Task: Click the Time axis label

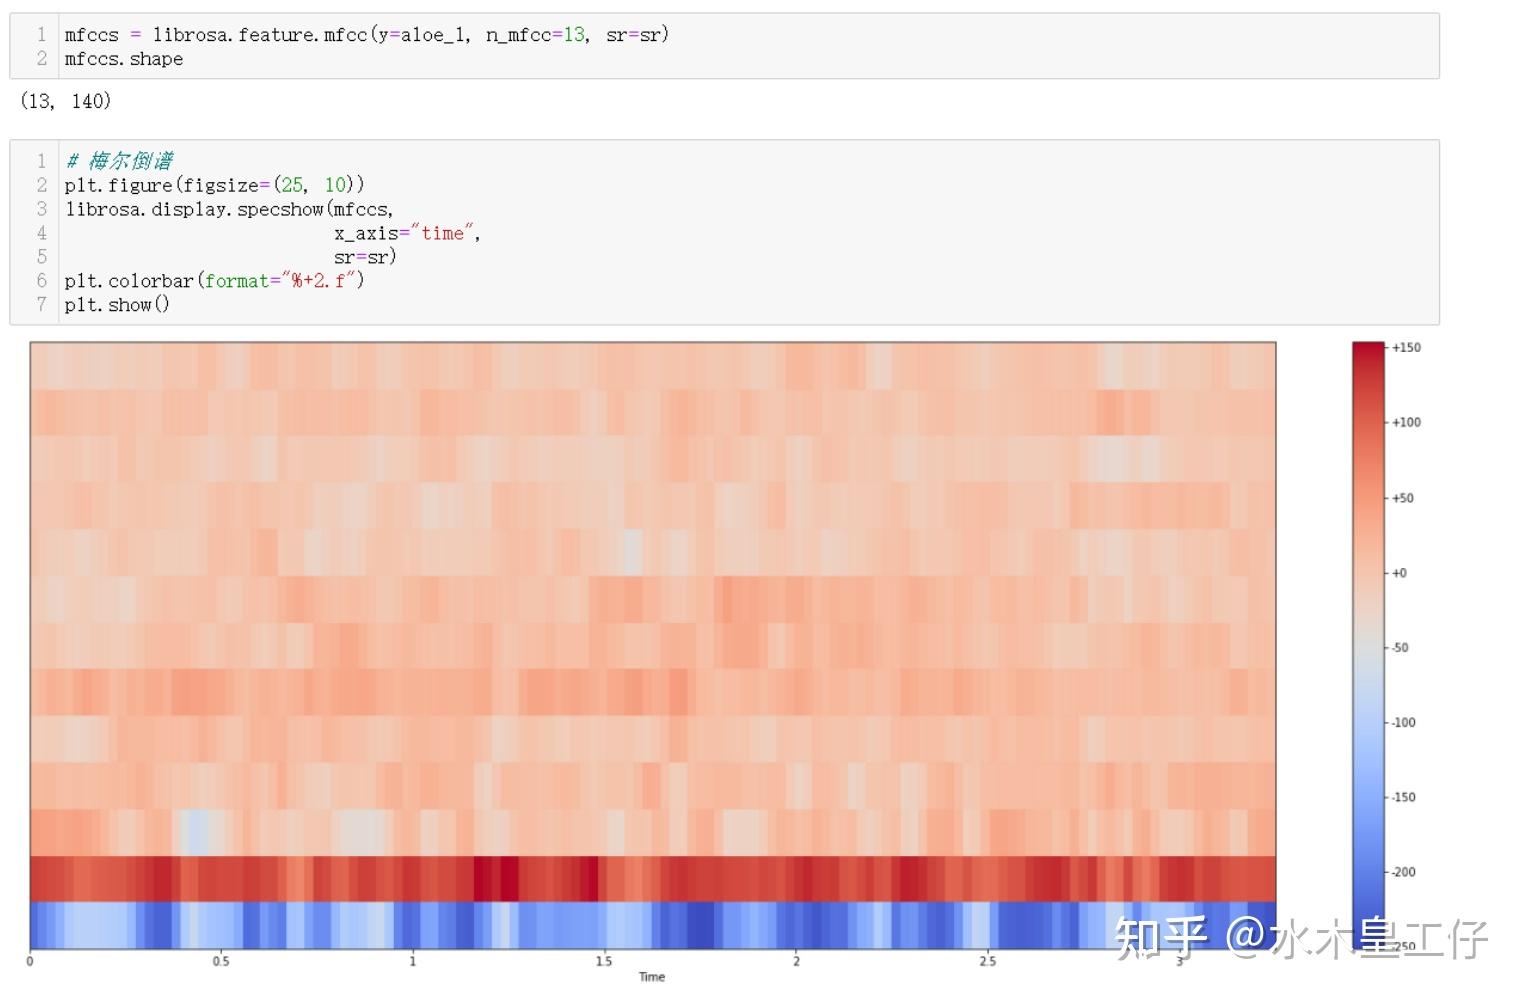Action: [x=651, y=977]
